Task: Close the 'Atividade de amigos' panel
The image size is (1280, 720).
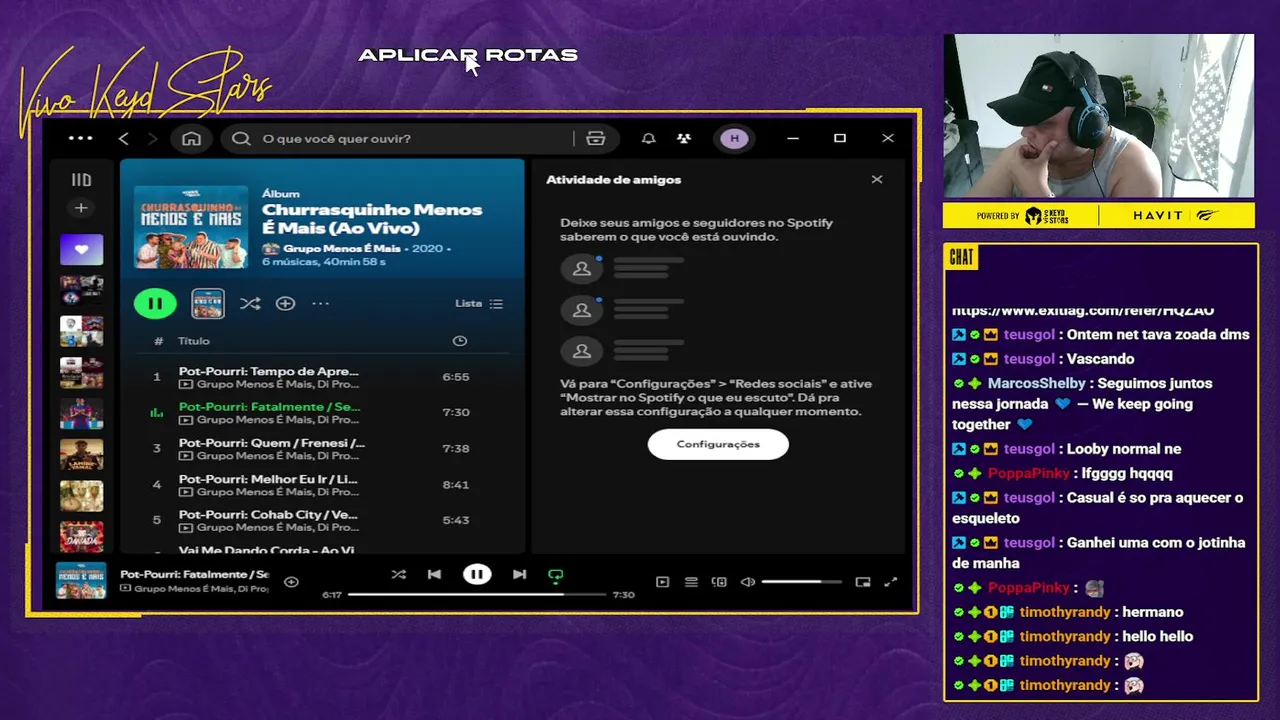Action: tap(877, 179)
